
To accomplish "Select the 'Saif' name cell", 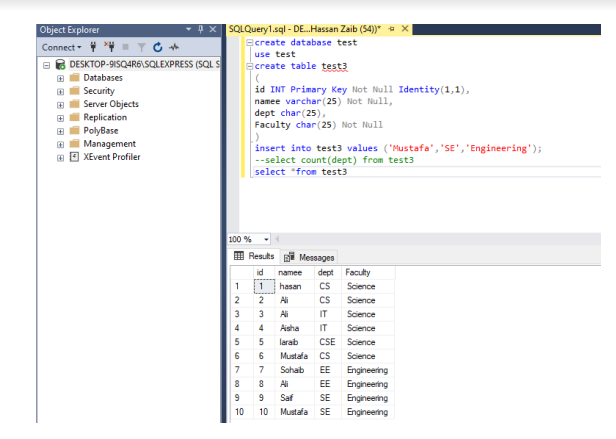I will pos(295,398).
